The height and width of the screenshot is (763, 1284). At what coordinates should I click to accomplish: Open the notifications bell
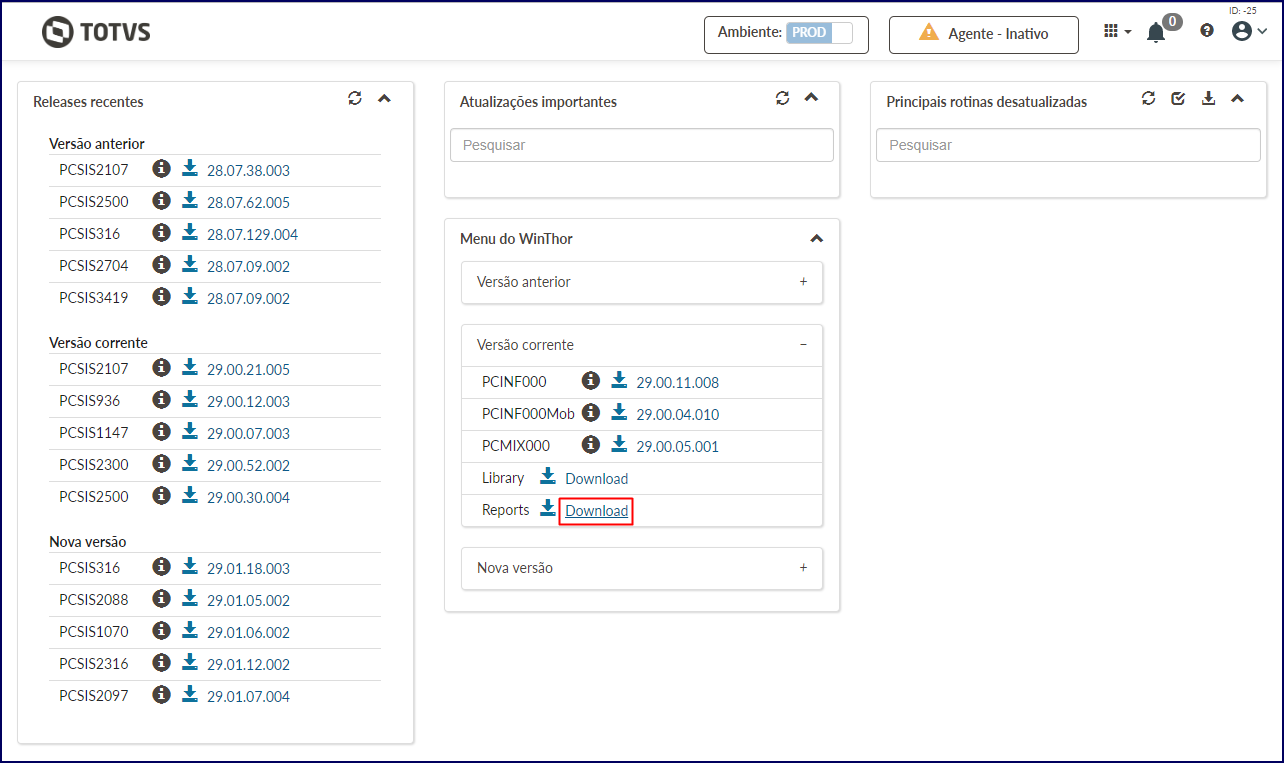tap(1156, 33)
